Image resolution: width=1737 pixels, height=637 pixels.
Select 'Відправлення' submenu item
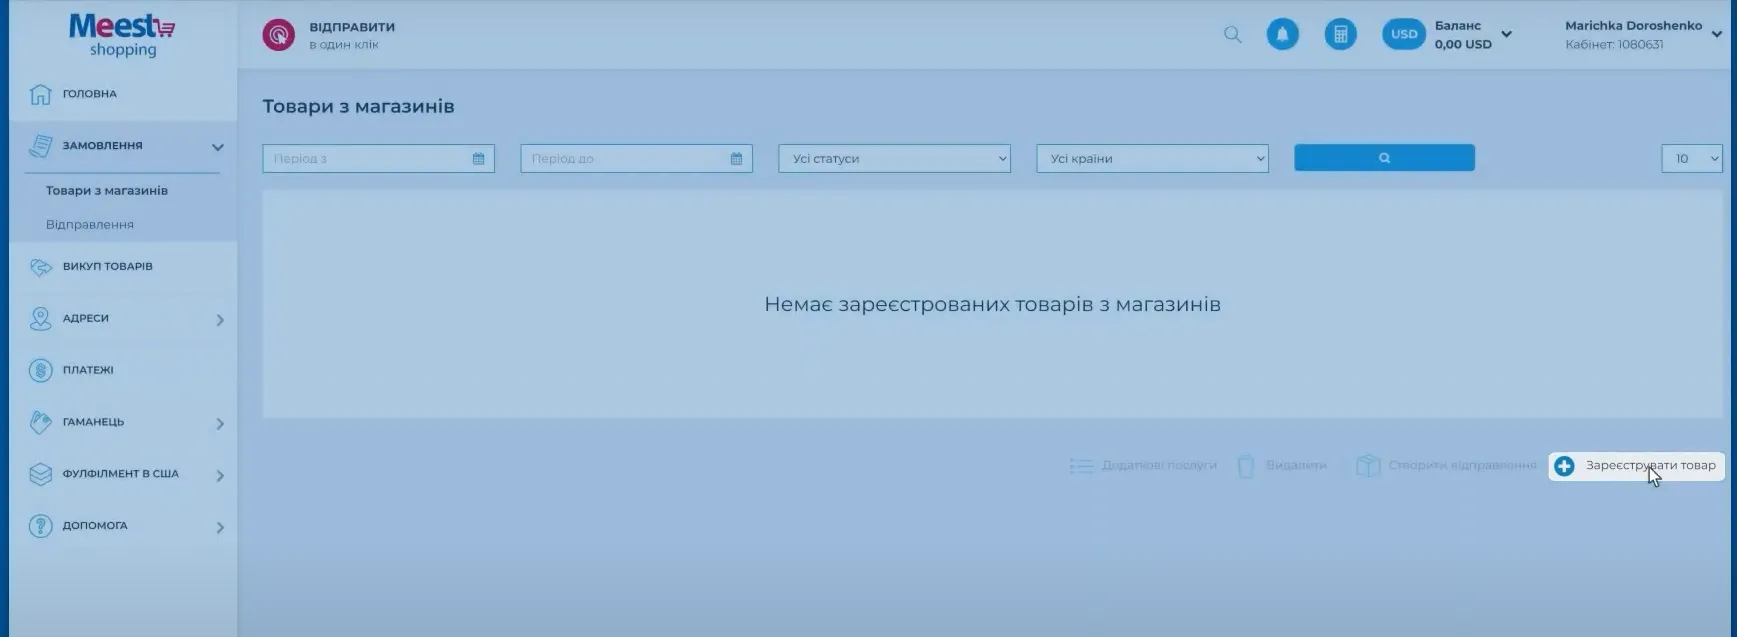(90, 225)
